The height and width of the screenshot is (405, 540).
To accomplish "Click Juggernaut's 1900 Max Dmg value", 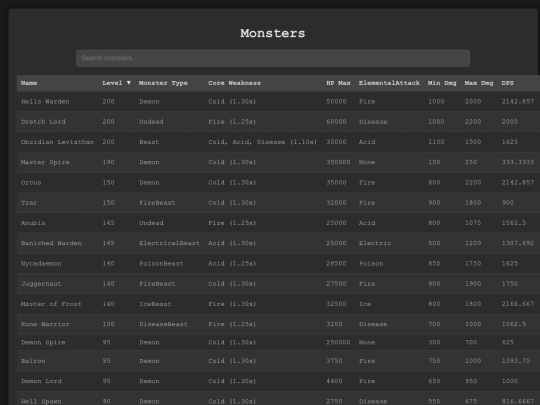I will [473, 284].
